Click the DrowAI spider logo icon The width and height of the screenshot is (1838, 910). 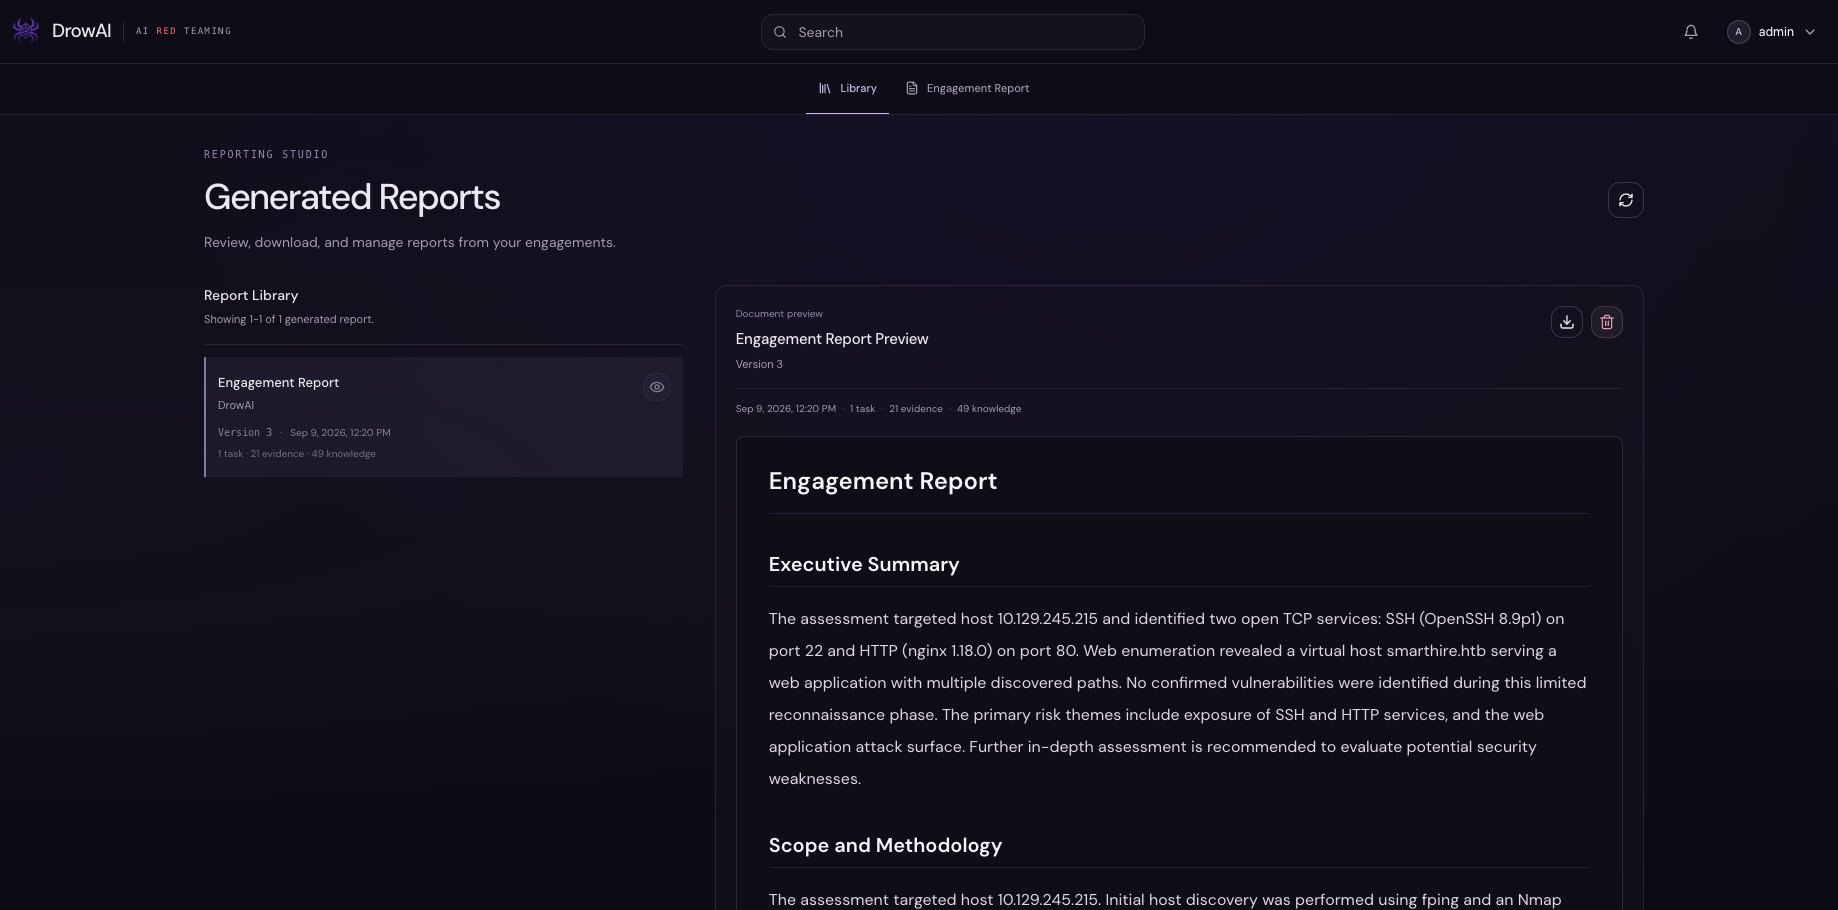(26, 31)
